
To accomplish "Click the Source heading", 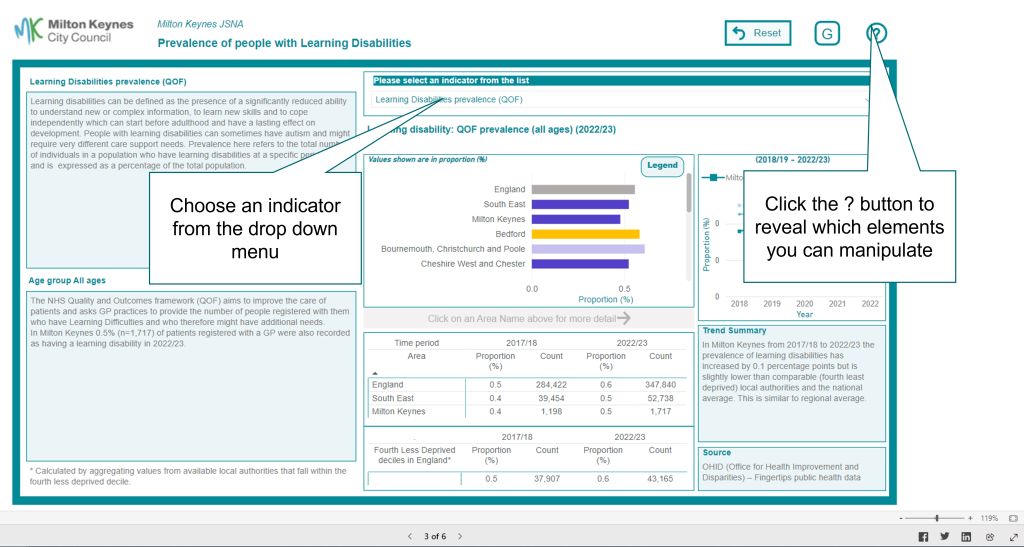I will pyautogui.click(x=716, y=452).
